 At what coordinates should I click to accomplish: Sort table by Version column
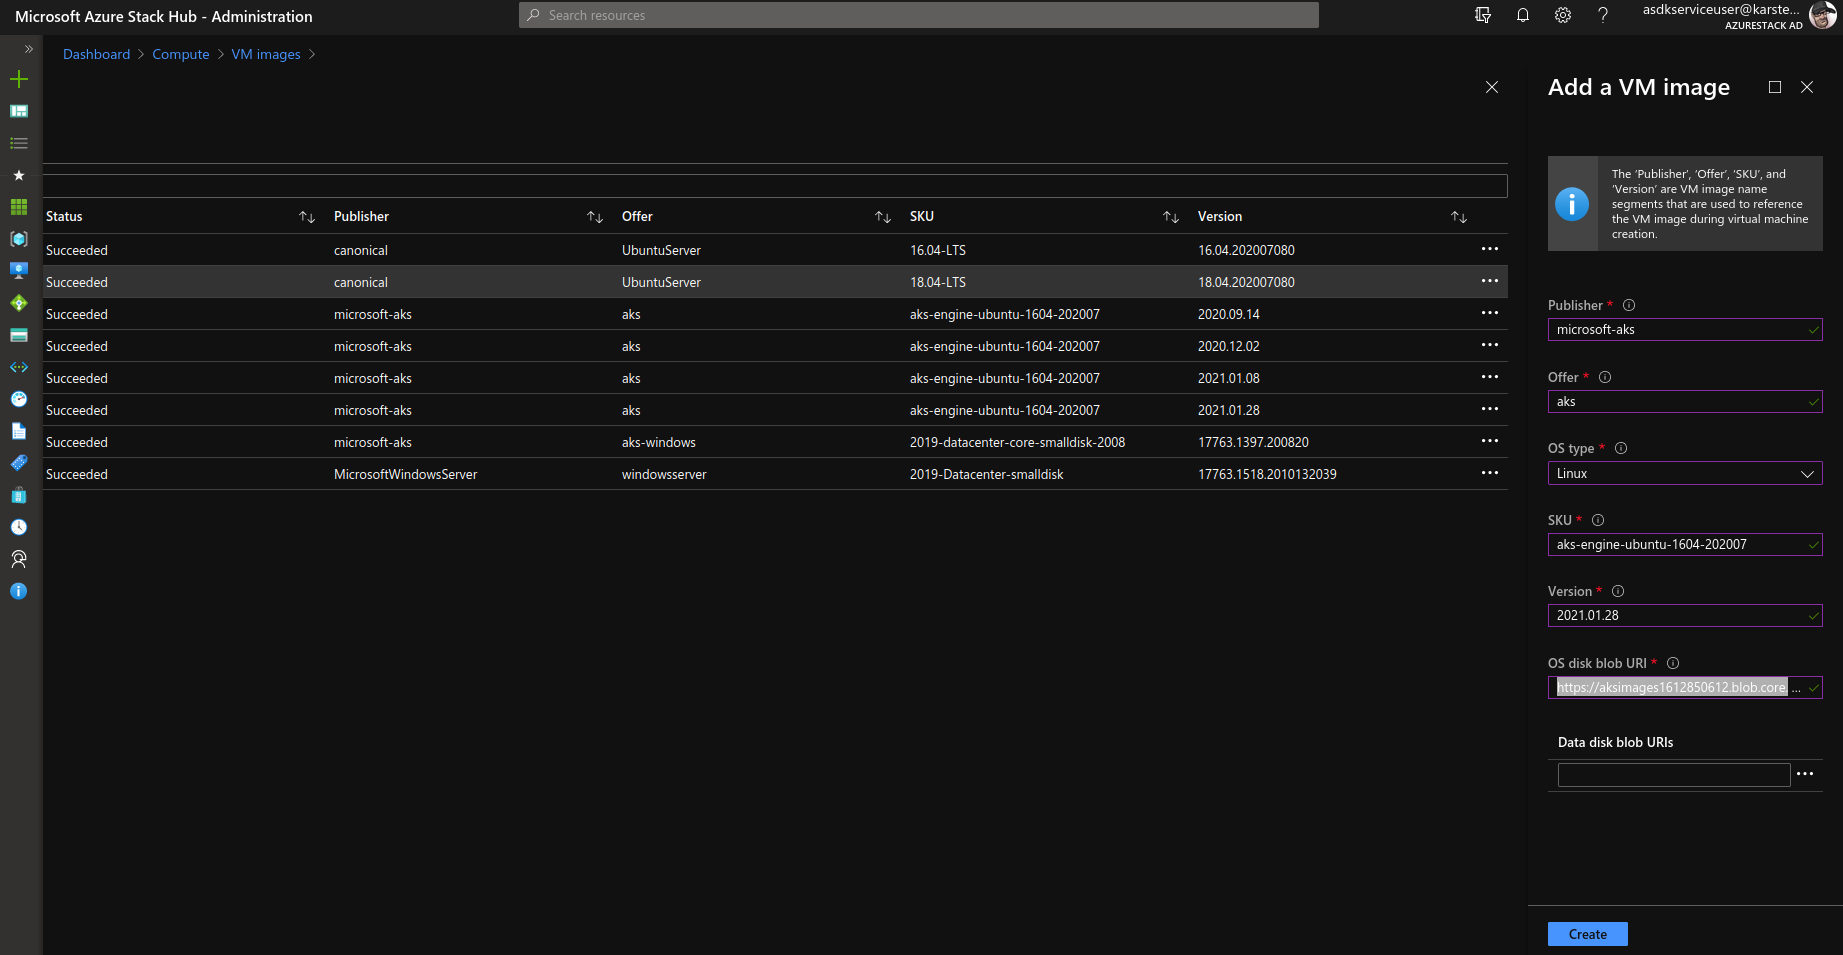point(1459,217)
